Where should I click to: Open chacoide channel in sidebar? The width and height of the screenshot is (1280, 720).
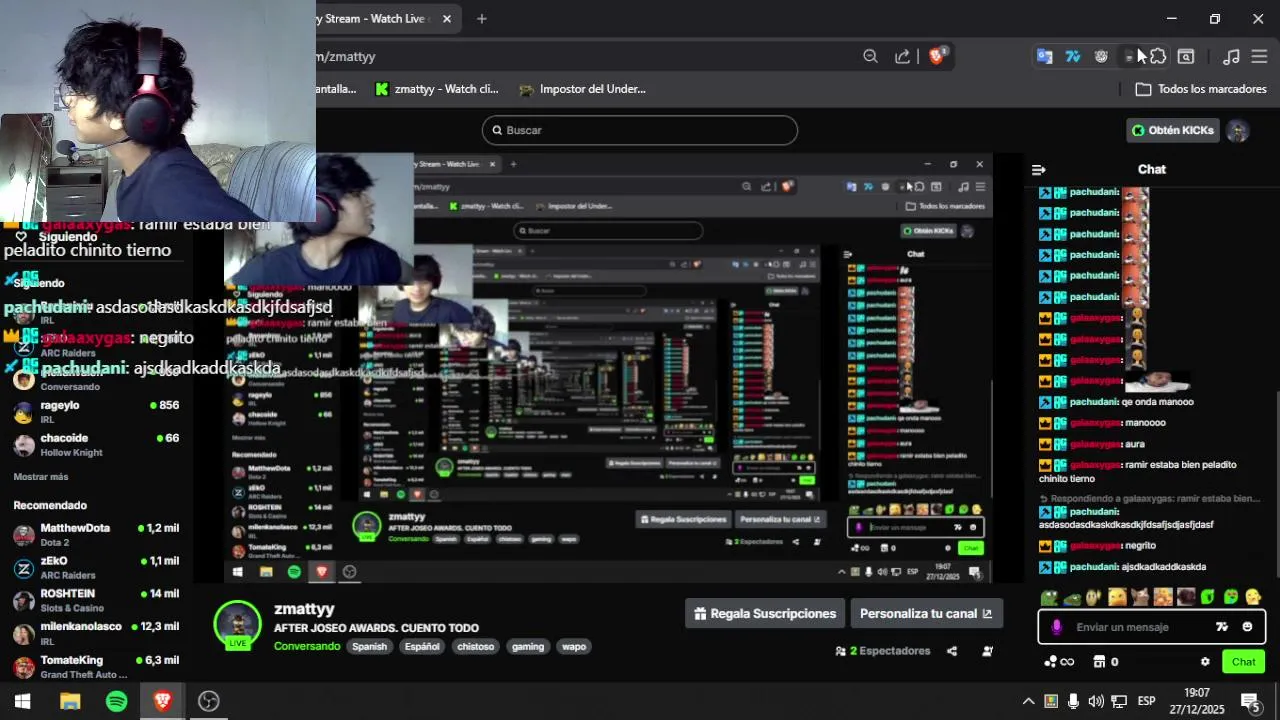(x=95, y=444)
